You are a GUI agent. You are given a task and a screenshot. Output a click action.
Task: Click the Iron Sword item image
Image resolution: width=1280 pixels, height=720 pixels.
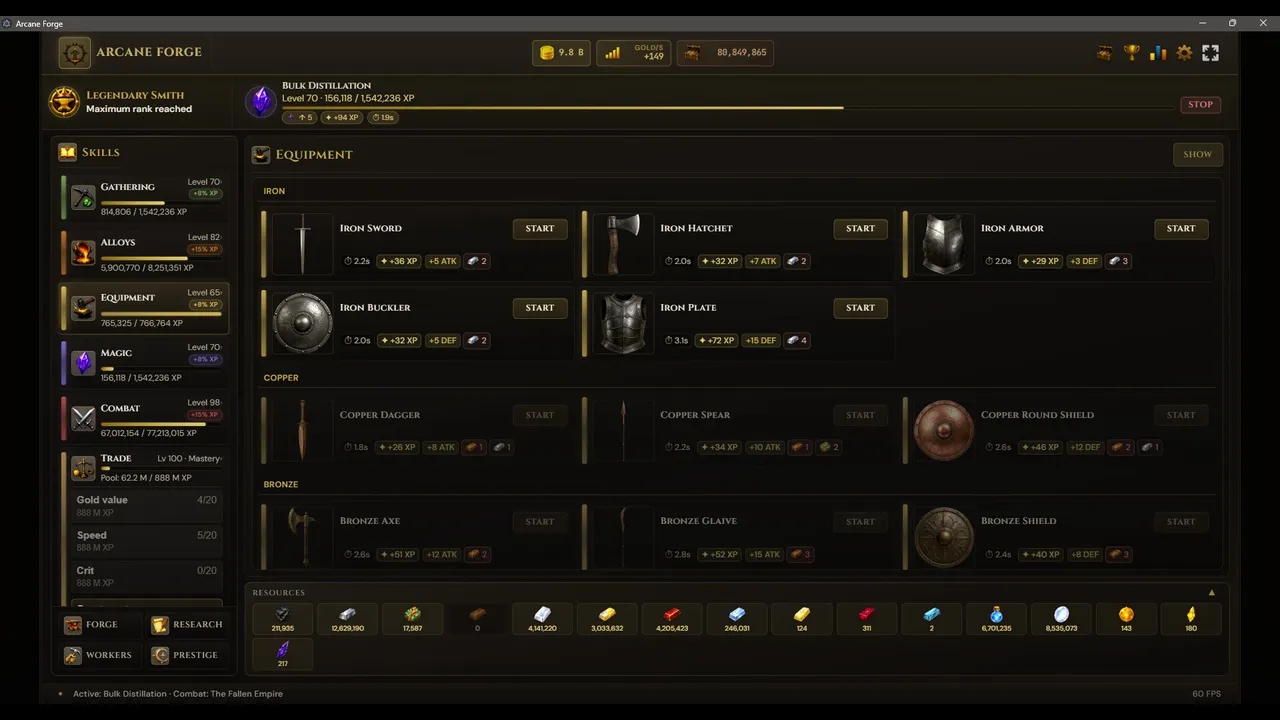click(303, 243)
